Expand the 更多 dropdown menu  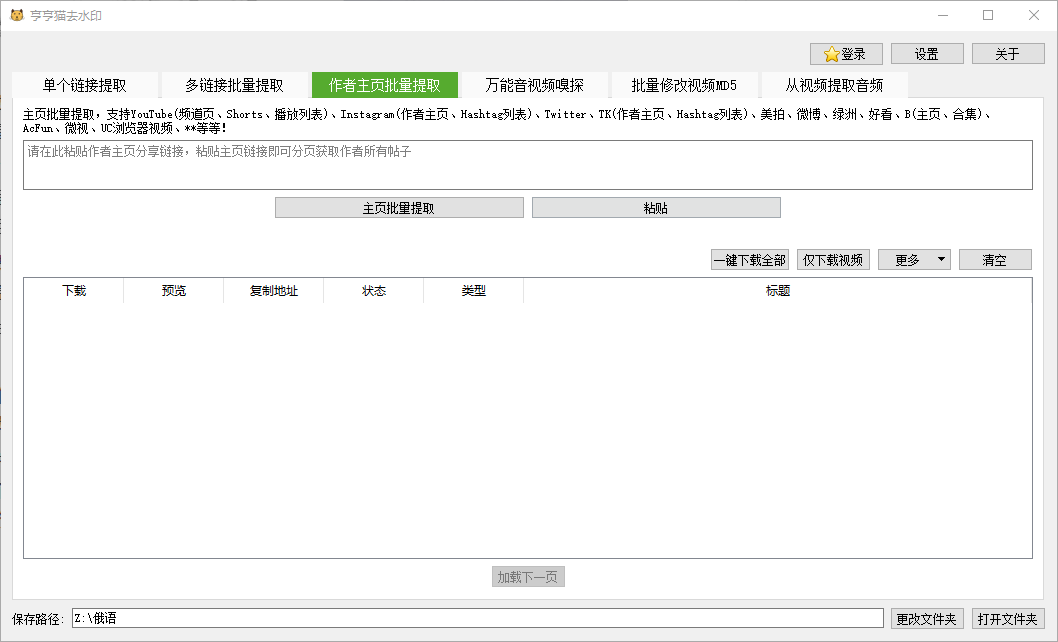pos(913,258)
